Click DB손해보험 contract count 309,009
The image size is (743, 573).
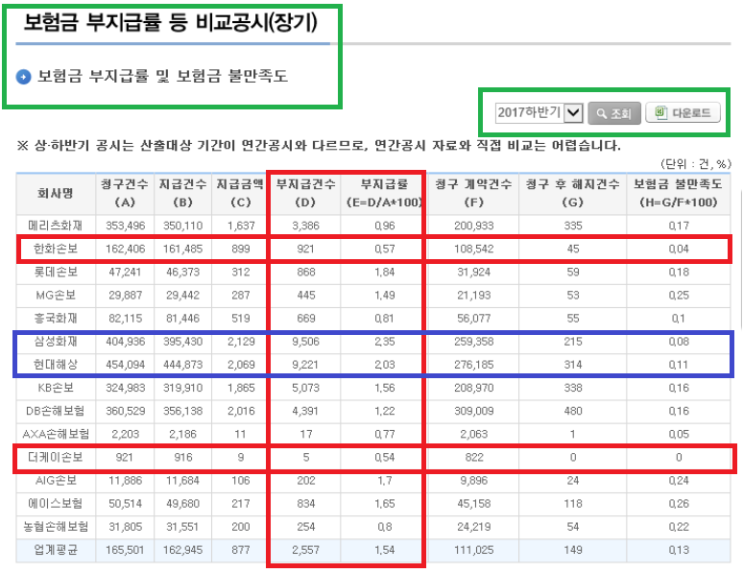(x=474, y=411)
